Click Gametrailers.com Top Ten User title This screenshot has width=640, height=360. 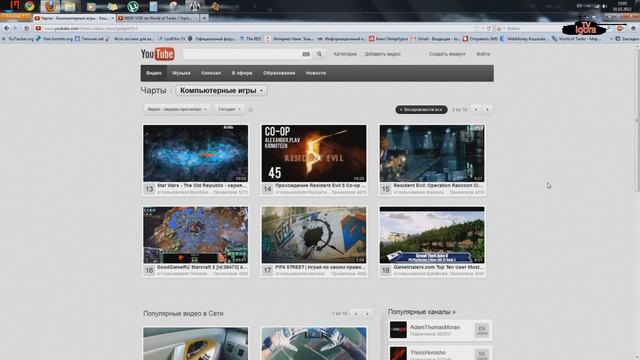(x=439, y=267)
